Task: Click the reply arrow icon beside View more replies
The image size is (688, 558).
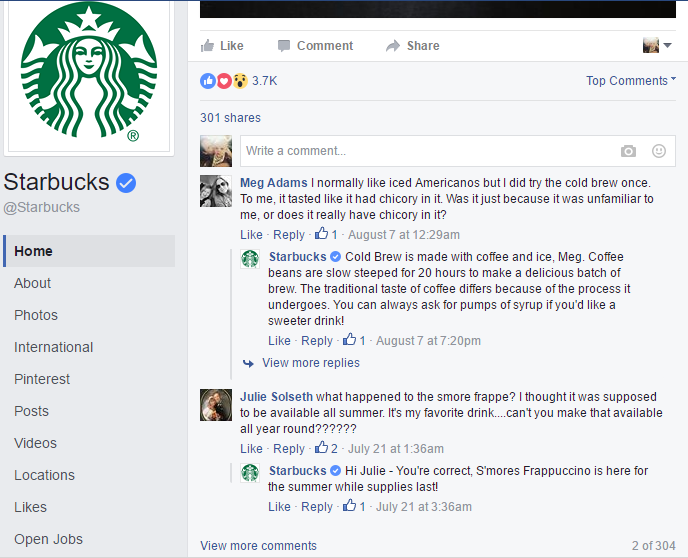Action: pos(248,363)
